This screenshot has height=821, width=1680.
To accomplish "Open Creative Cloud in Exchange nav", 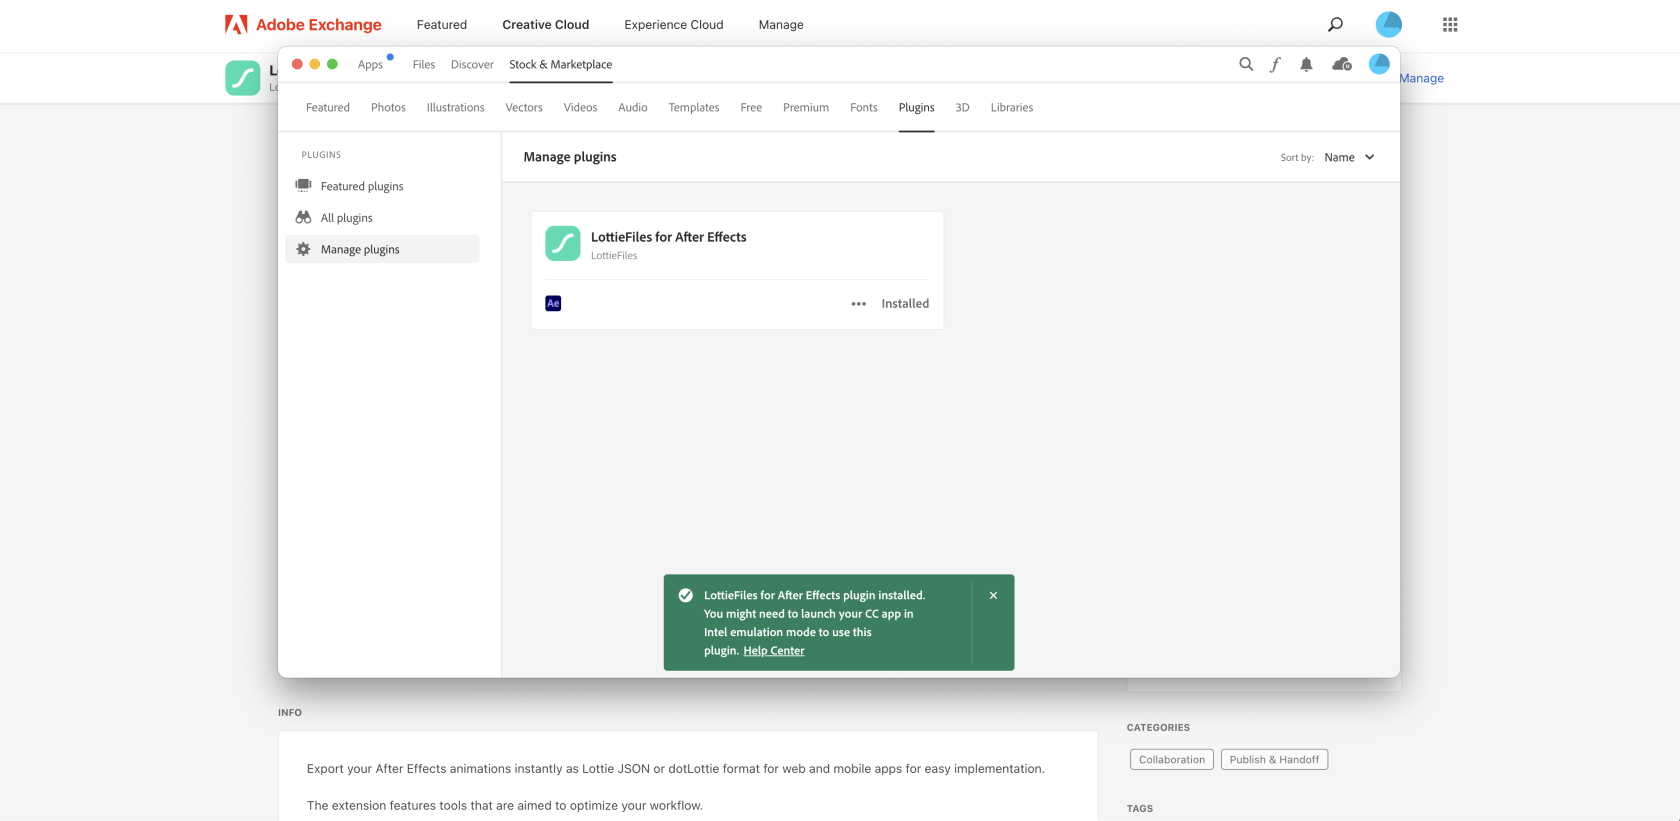I will click(546, 24).
